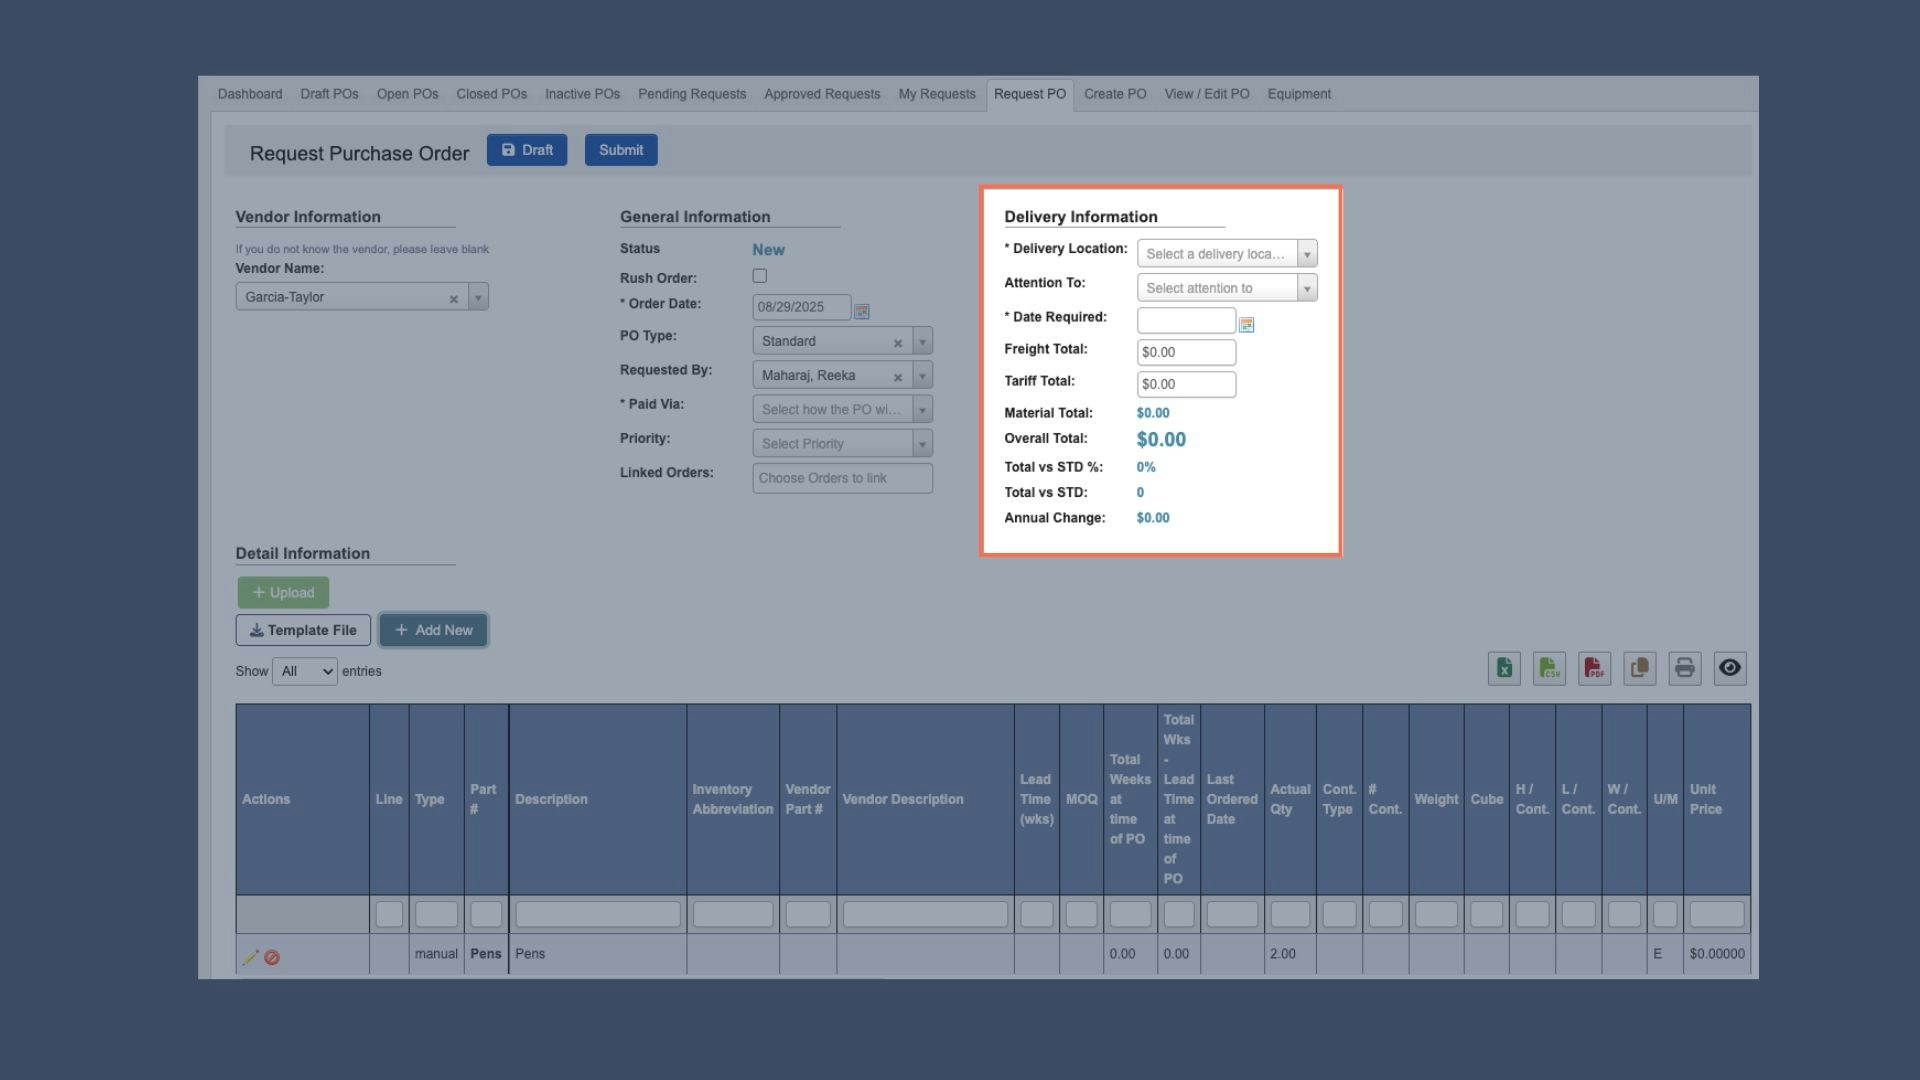Open the Order Date calendar picker
The height and width of the screenshot is (1080, 1920).
(862, 311)
